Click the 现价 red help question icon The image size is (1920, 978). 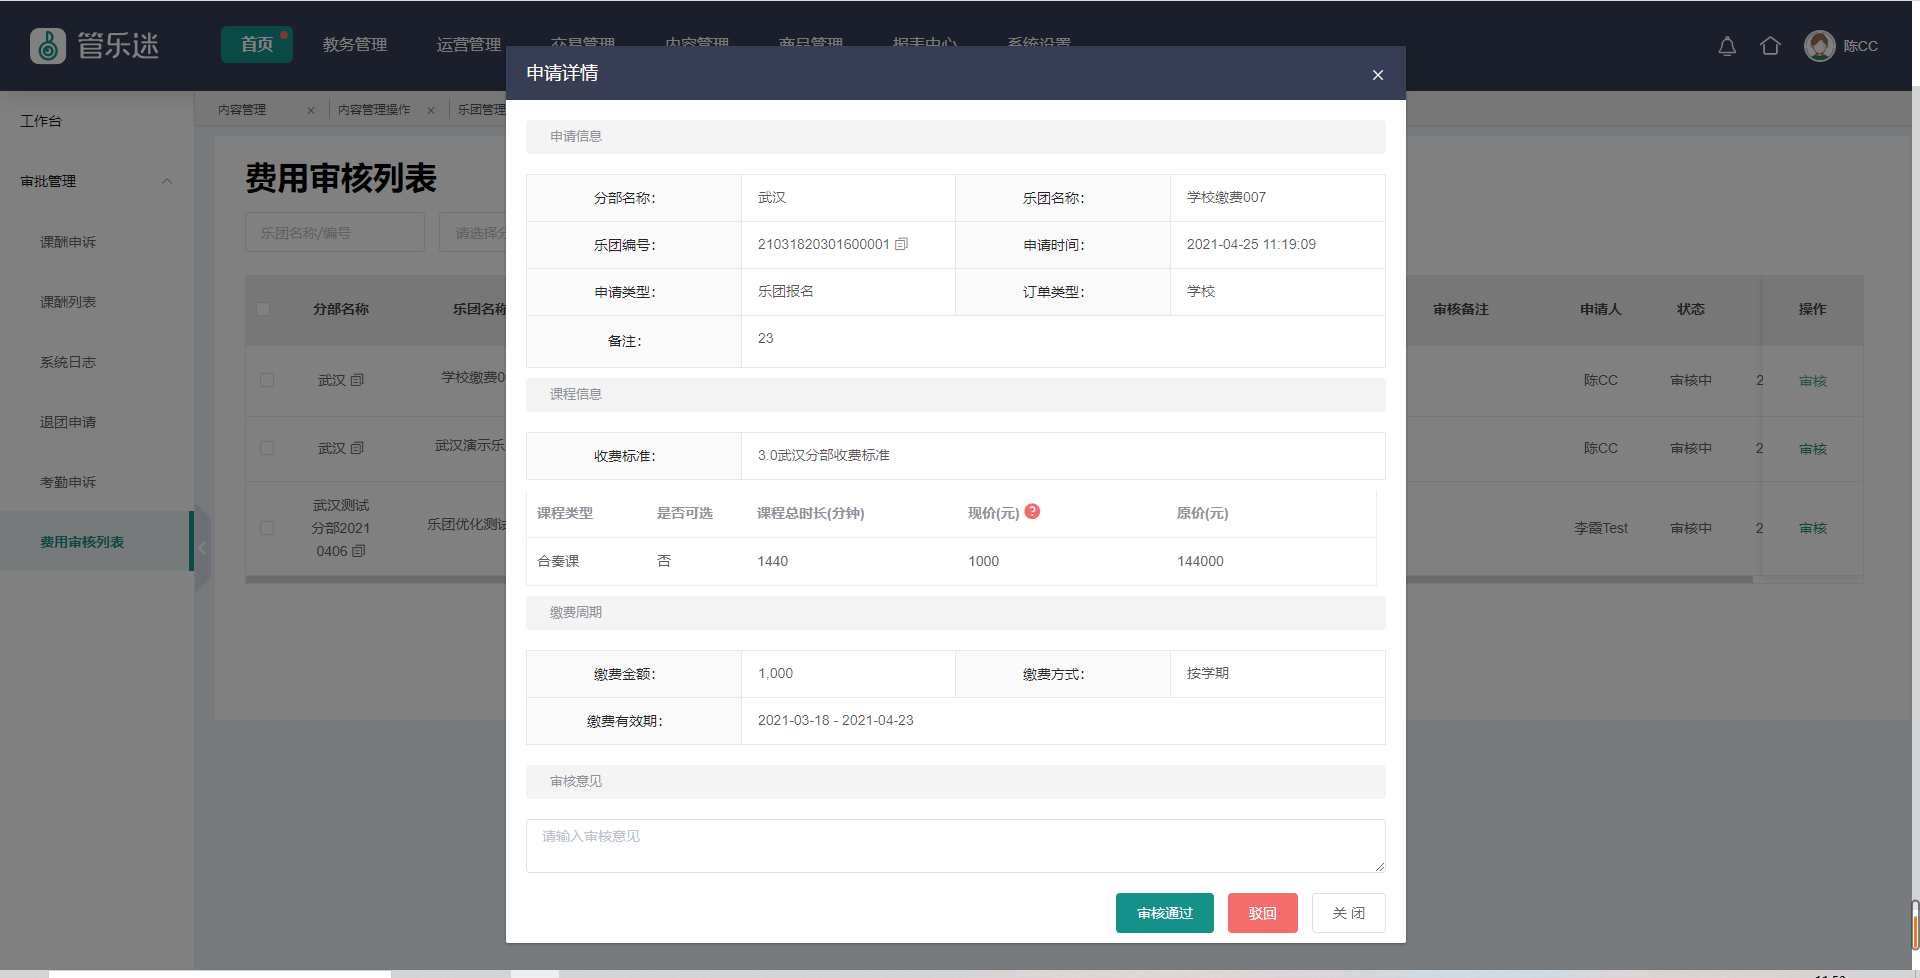tap(1033, 512)
